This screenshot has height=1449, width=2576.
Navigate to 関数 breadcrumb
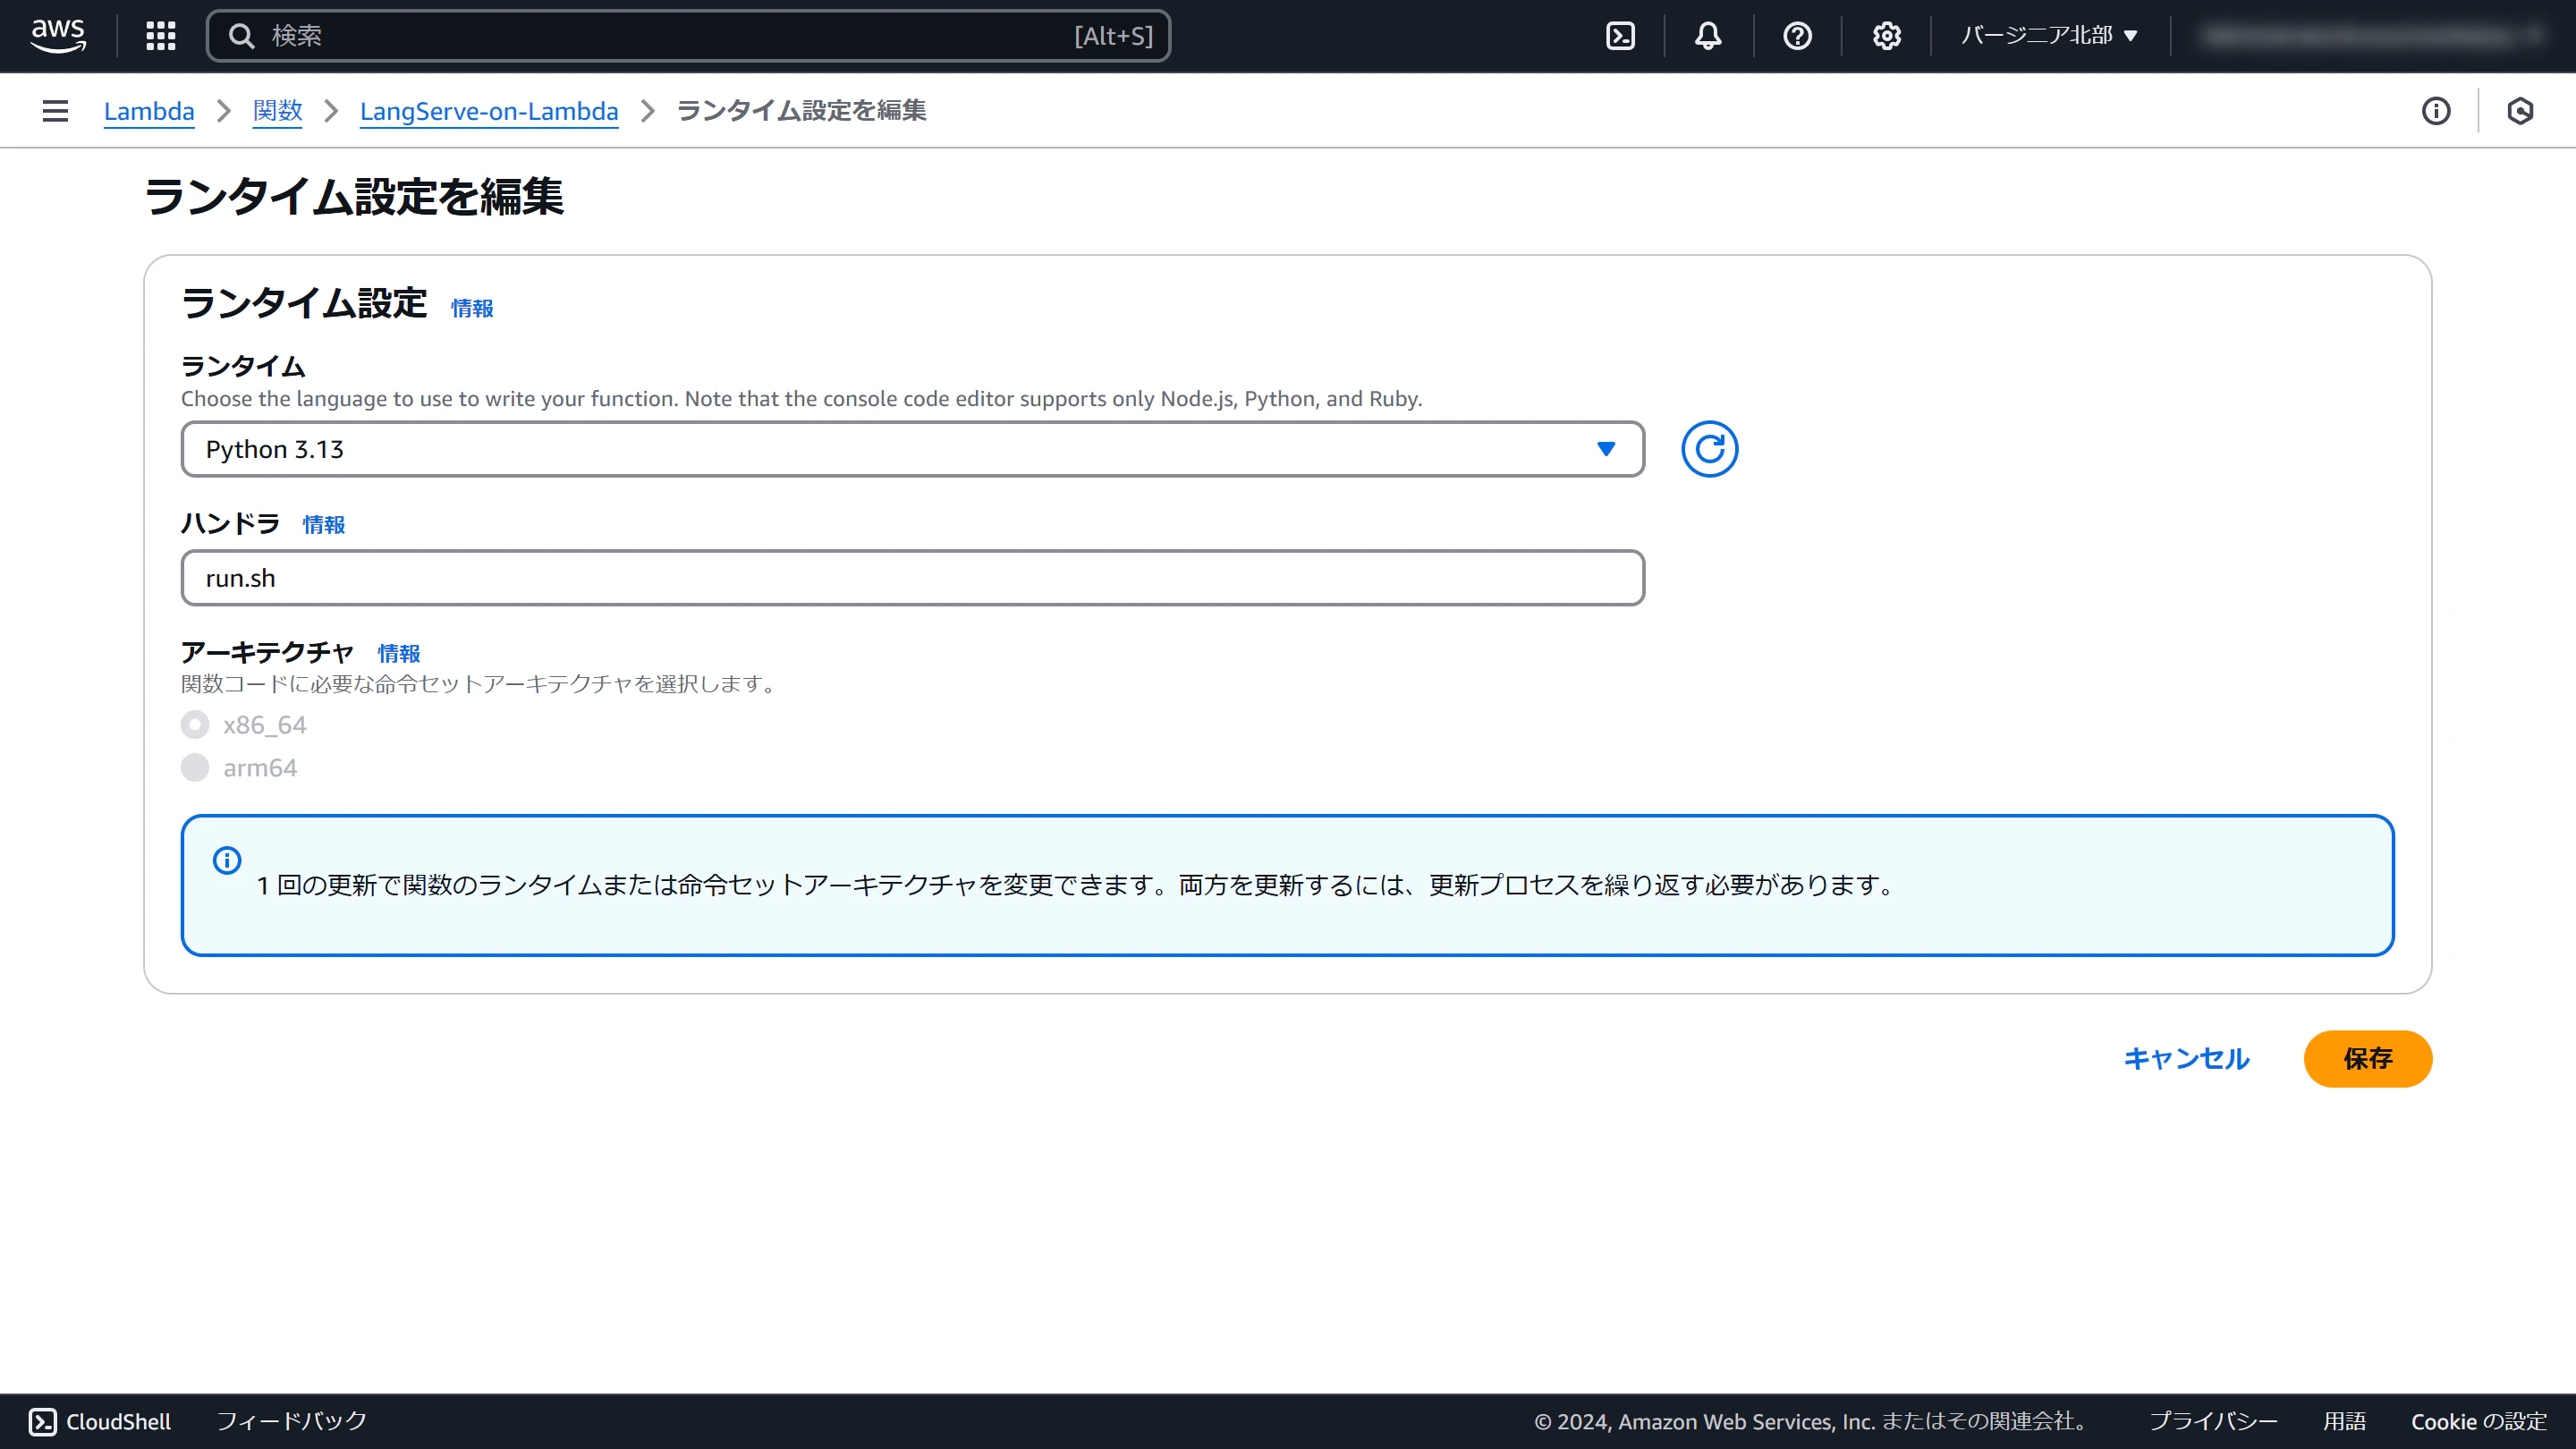[x=277, y=111]
